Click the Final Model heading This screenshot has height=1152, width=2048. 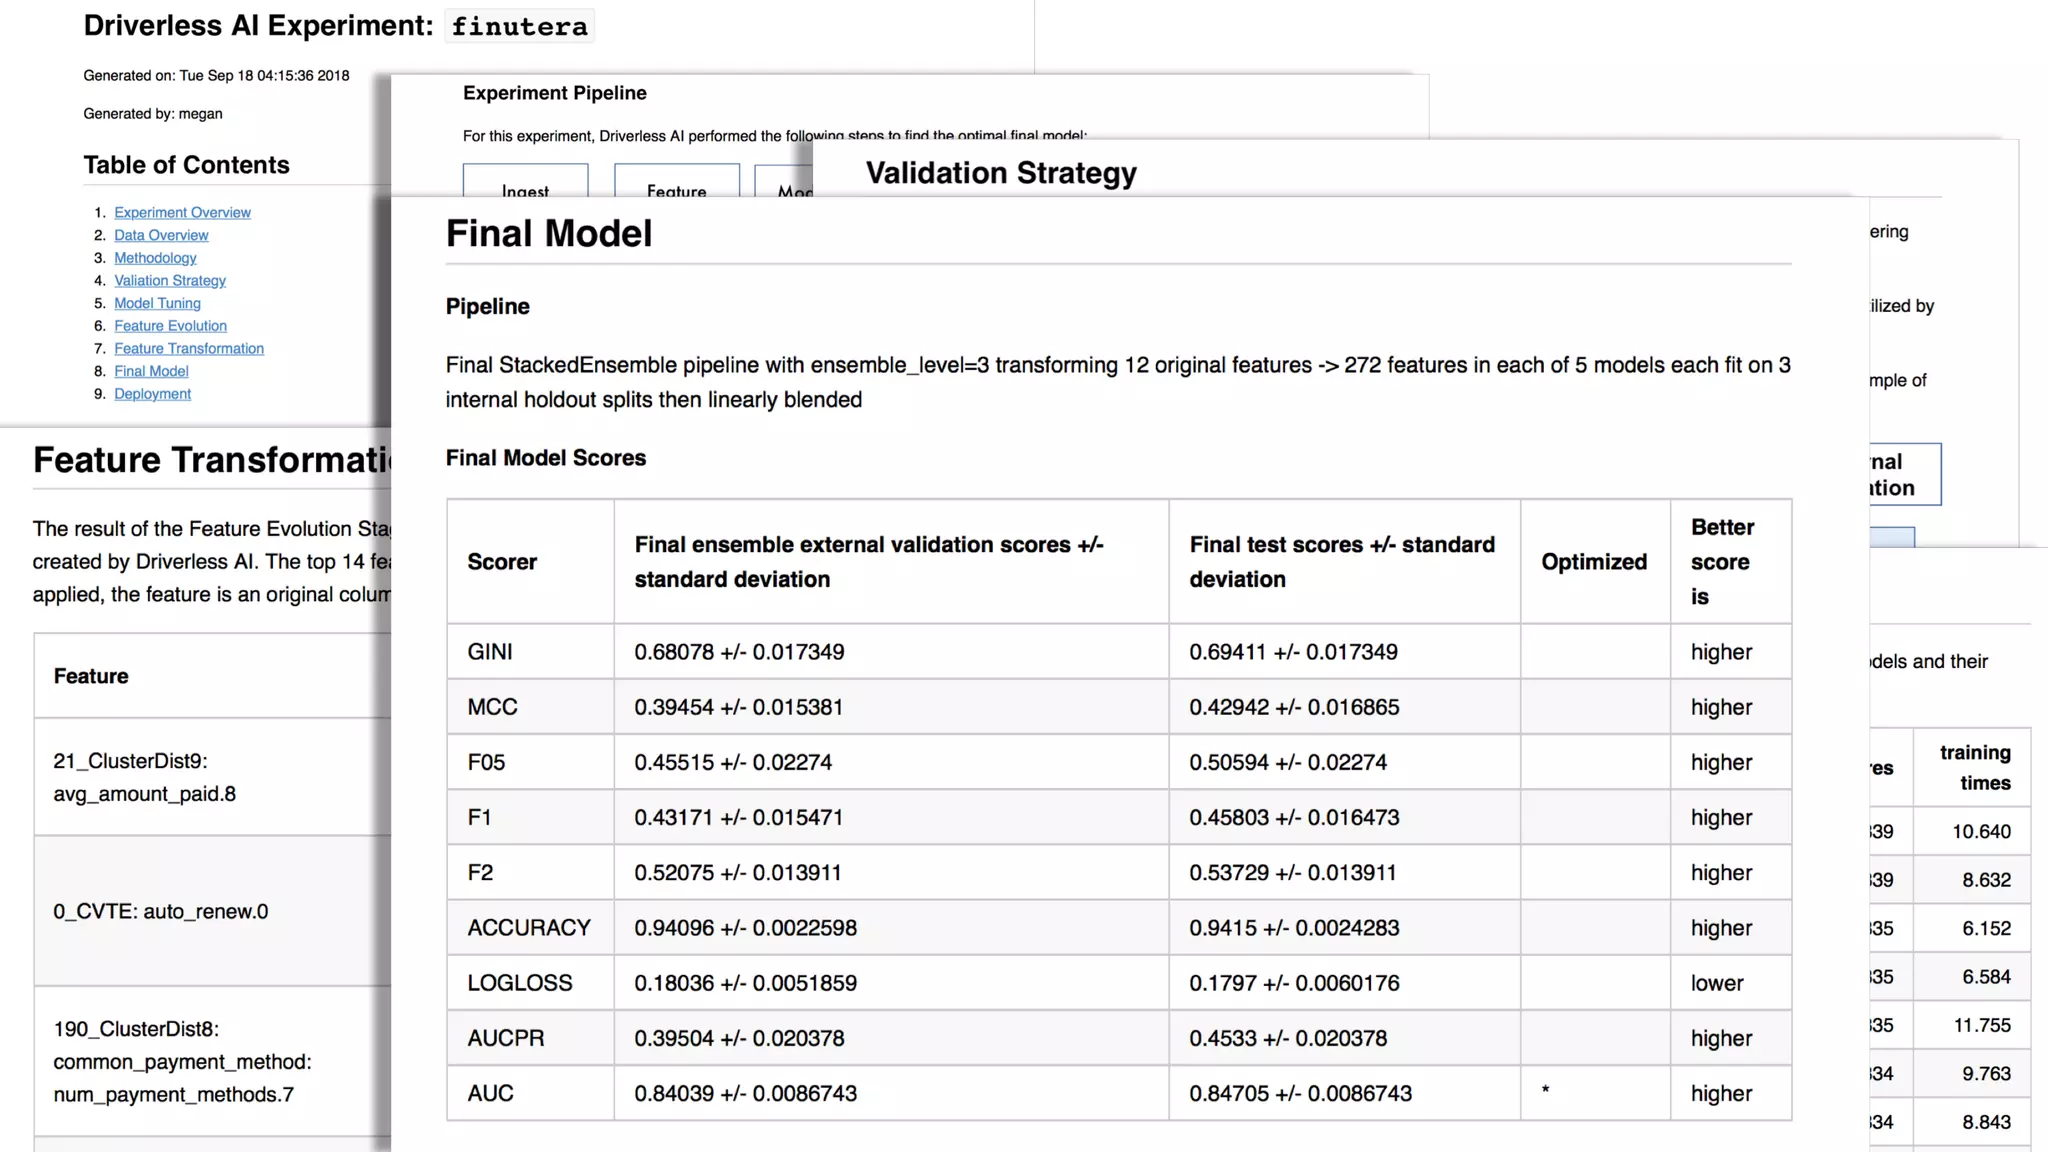point(549,234)
